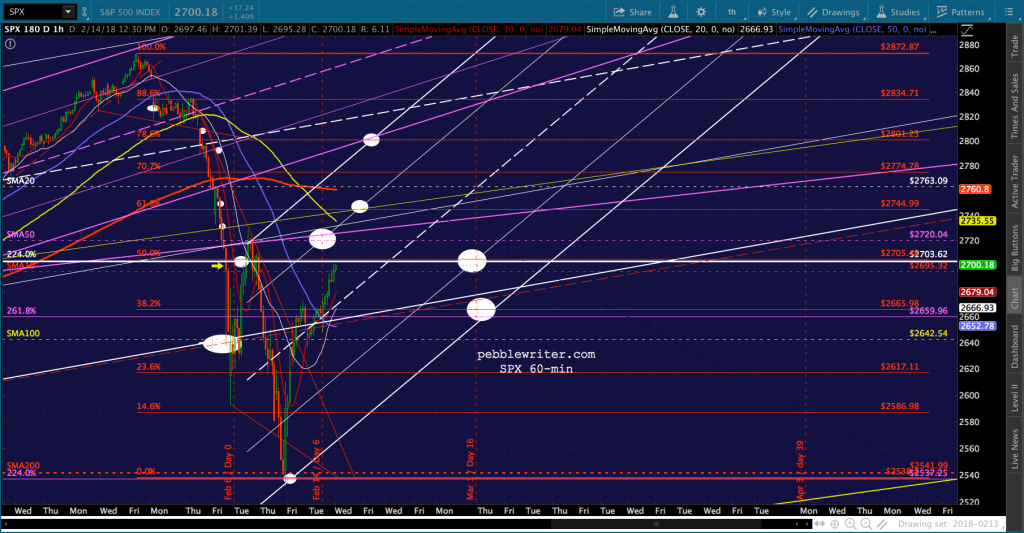The width and height of the screenshot is (1024, 533).
Task: Open the Patterns menu
Action: [x=960, y=12]
